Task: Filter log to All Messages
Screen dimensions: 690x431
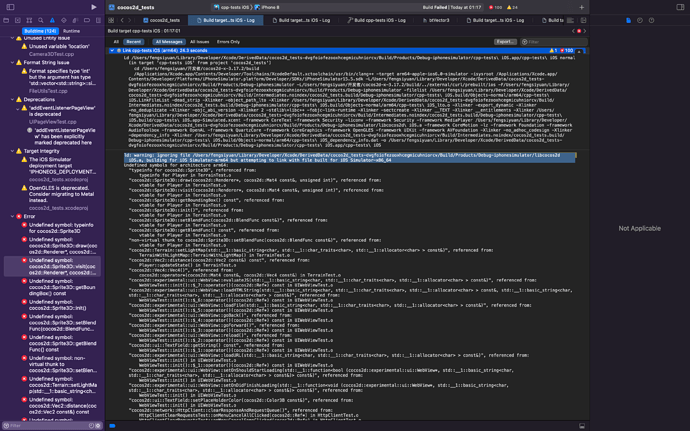Action: click(169, 42)
